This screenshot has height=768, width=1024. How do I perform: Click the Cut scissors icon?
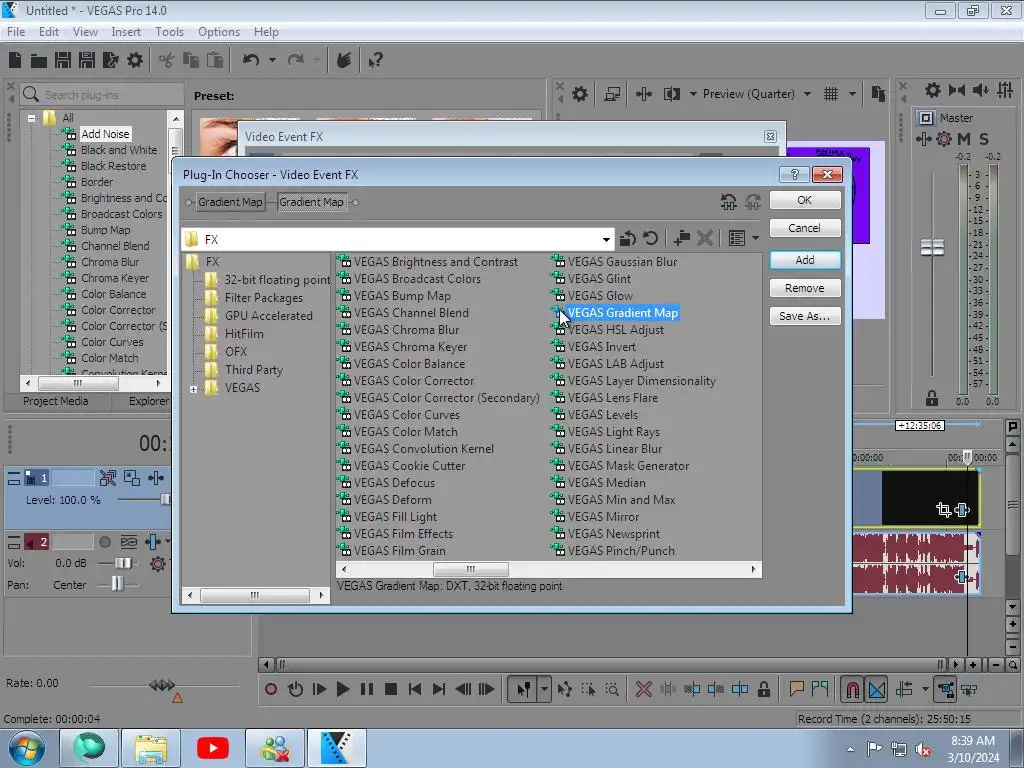[167, 61]
